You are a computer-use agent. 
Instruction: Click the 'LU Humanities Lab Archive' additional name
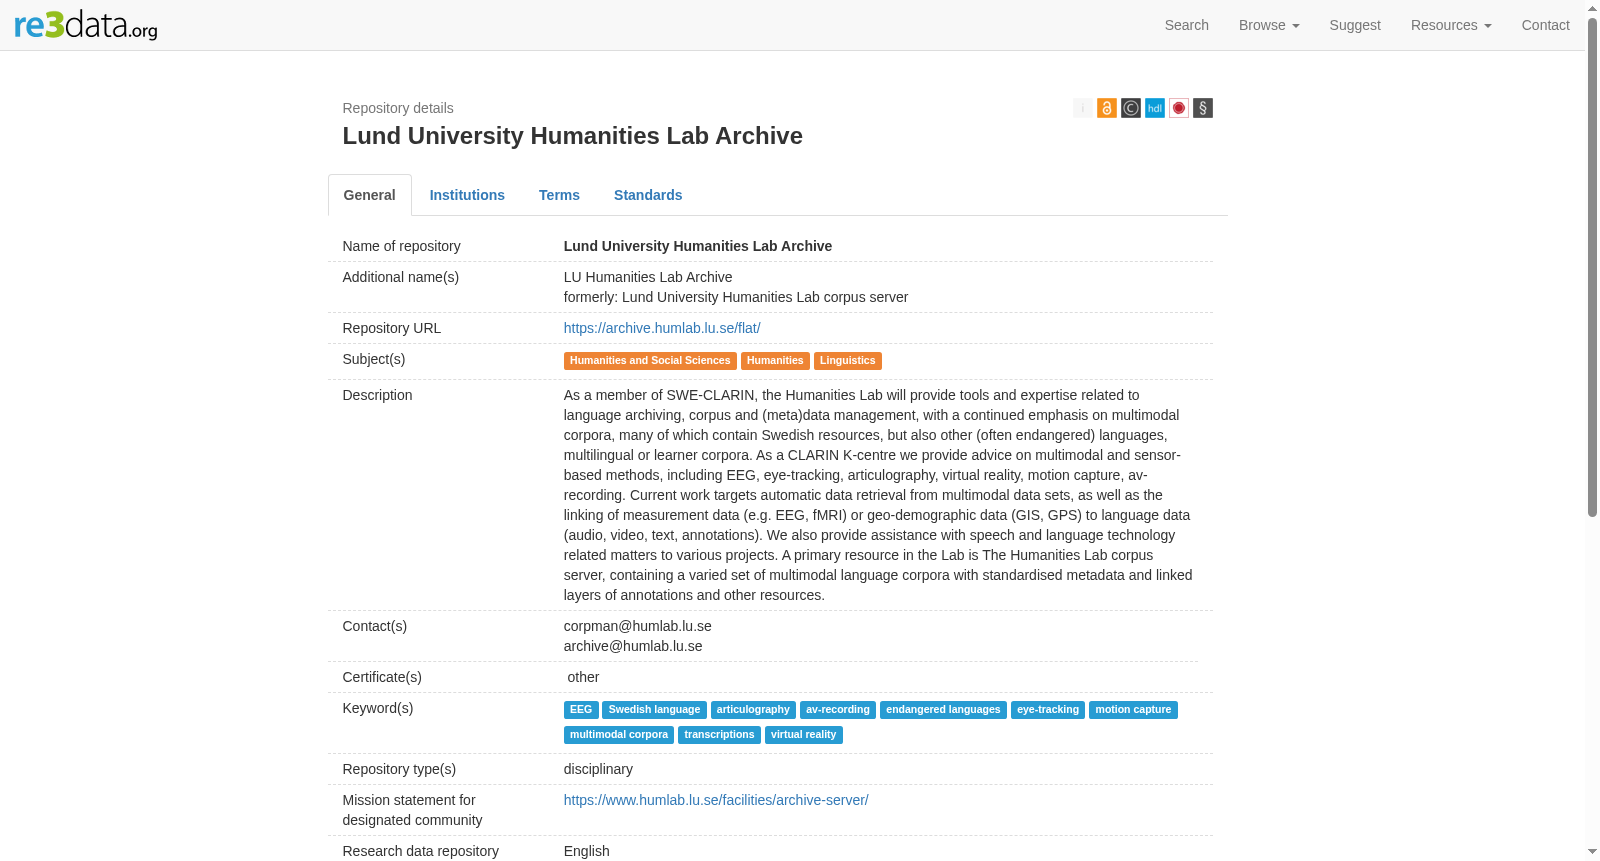pos(648,277)
